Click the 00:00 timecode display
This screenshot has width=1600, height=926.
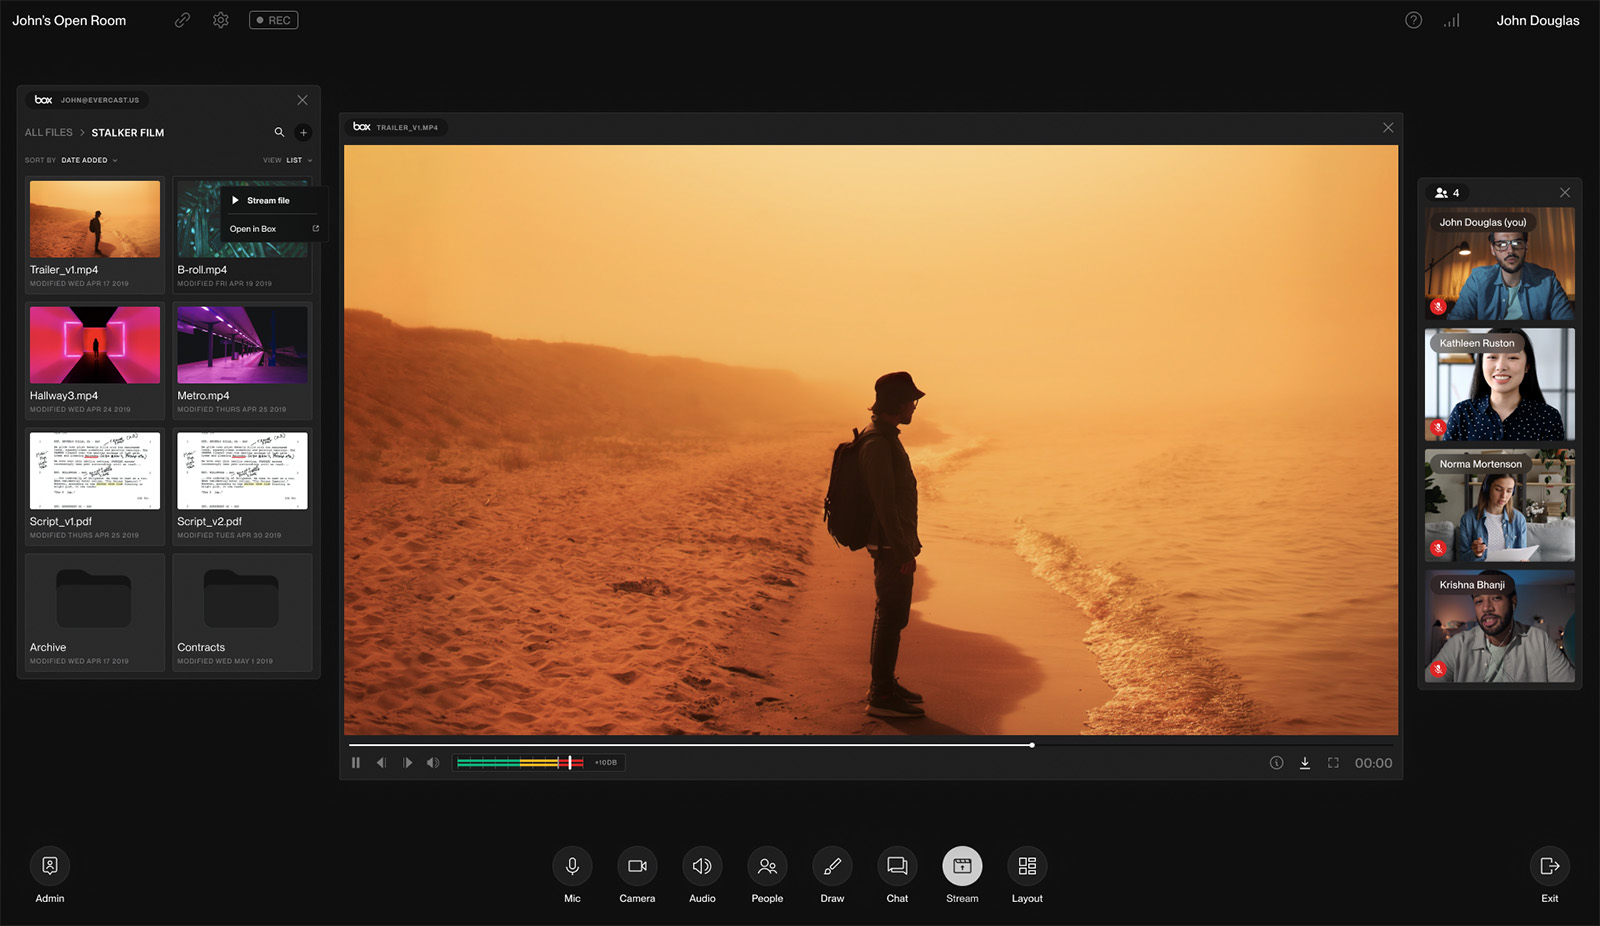[1373, 763]
